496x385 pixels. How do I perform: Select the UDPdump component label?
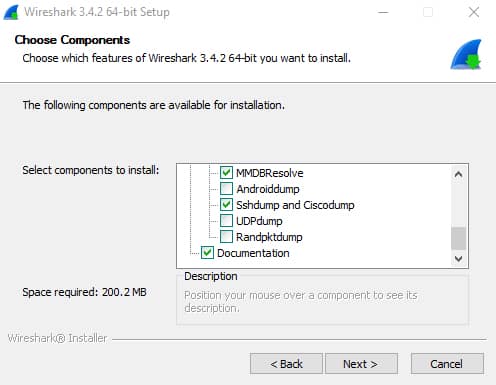point(259,221)
